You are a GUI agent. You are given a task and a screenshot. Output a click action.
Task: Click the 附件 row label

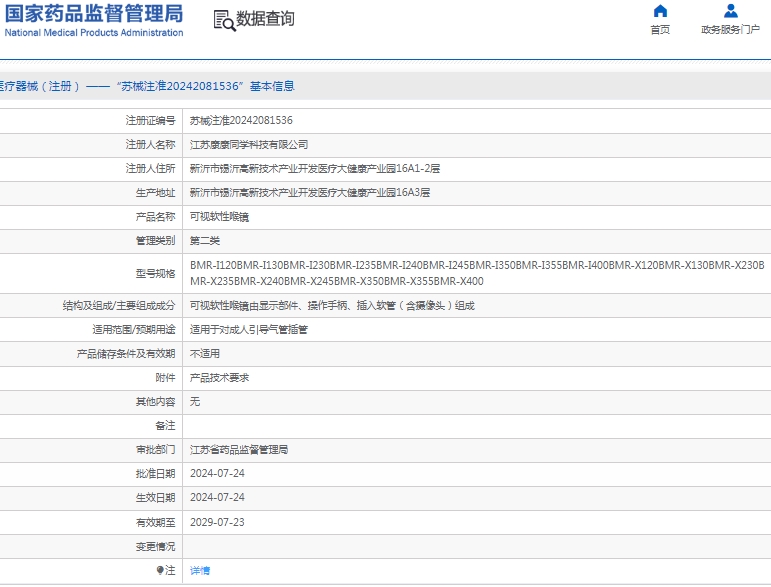pyautogui.click(x=165, y=378)
